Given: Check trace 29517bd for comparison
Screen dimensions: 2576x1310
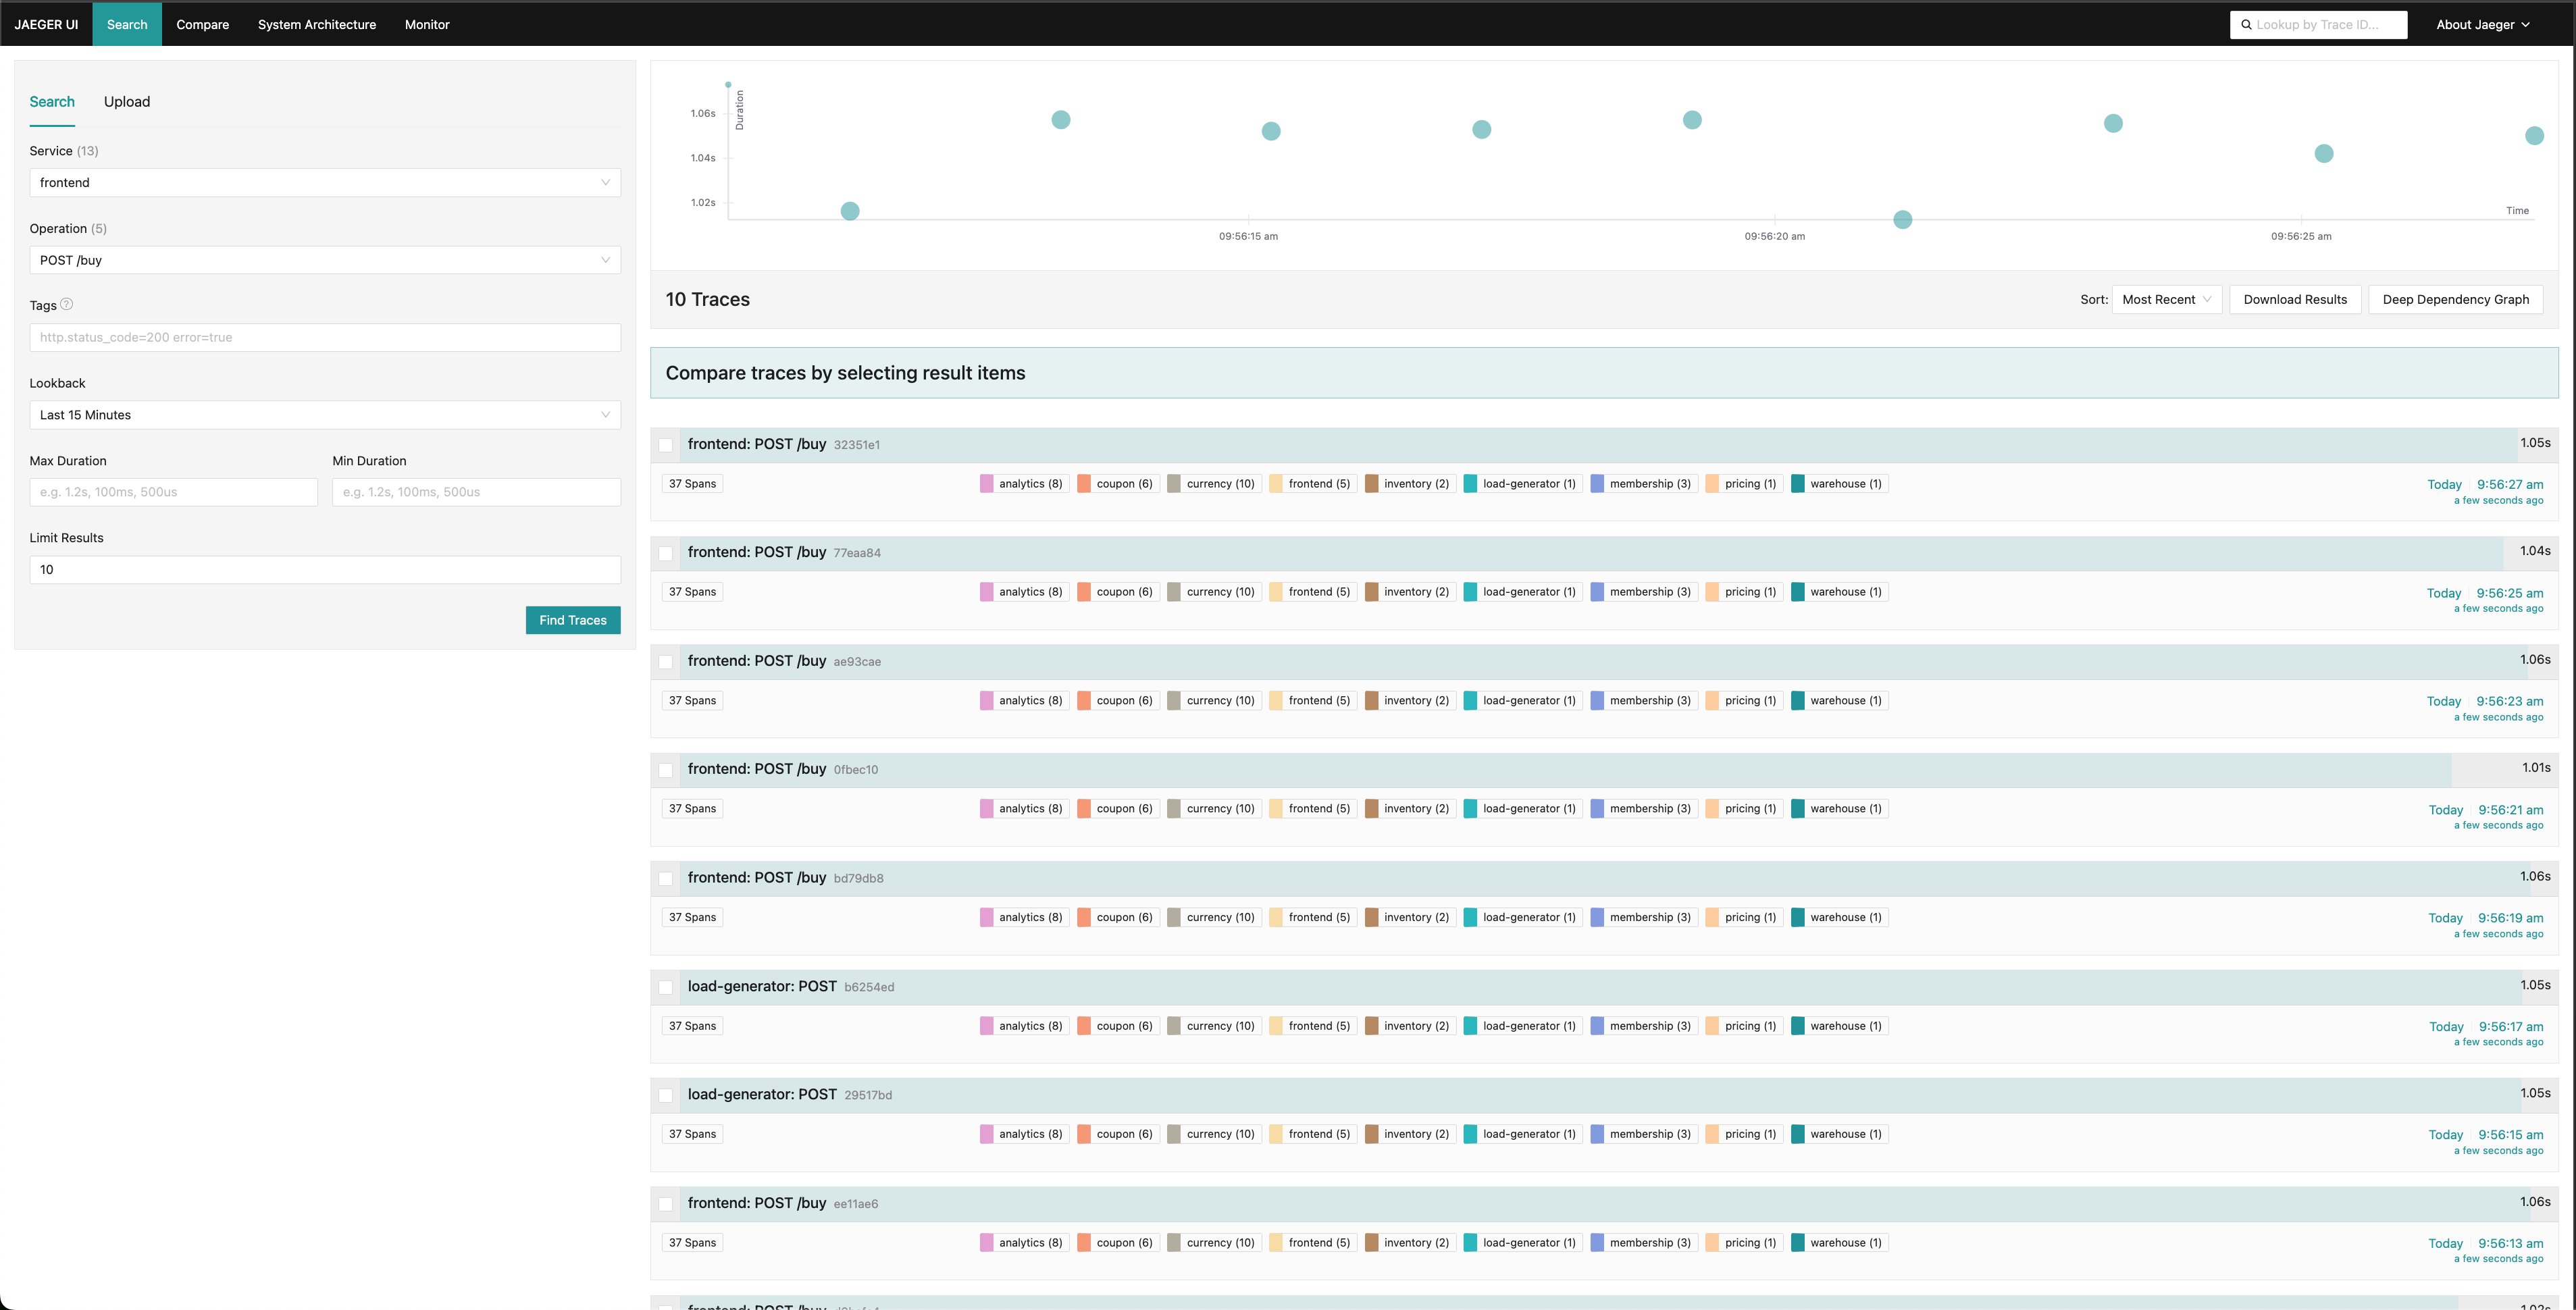Looking at the screenshot, I should [x=666, y=1095].
